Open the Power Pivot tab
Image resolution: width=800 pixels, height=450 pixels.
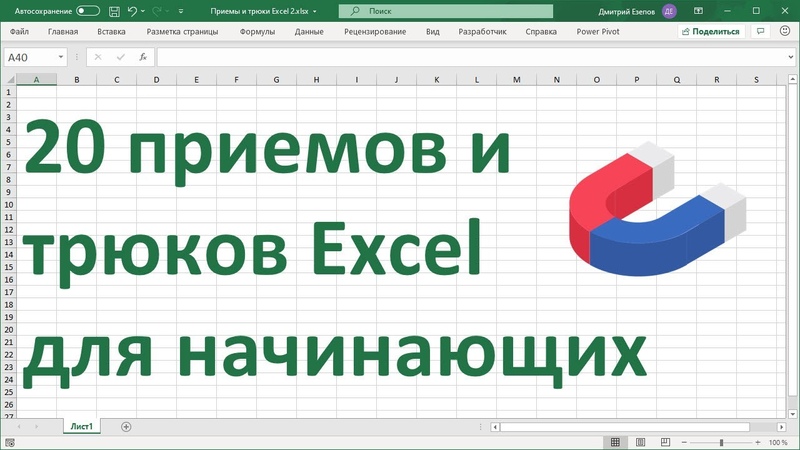pyautogui.click(x=597, y=32)
